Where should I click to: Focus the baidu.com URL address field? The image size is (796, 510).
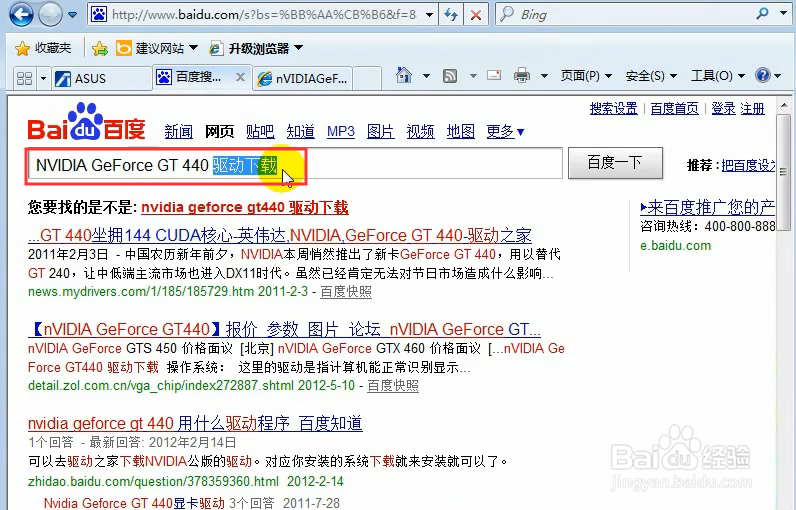(x=264, y=15)
